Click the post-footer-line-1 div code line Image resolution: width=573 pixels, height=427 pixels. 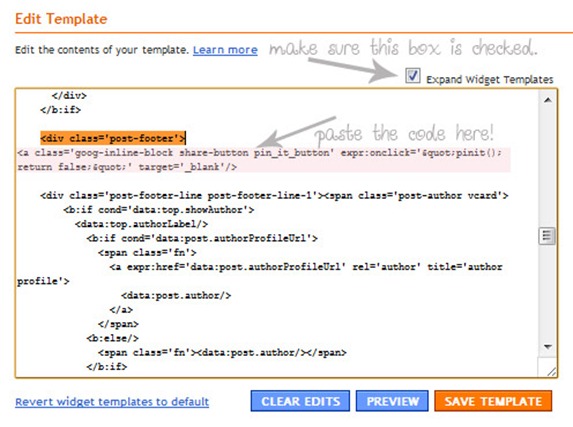point(274,196)
